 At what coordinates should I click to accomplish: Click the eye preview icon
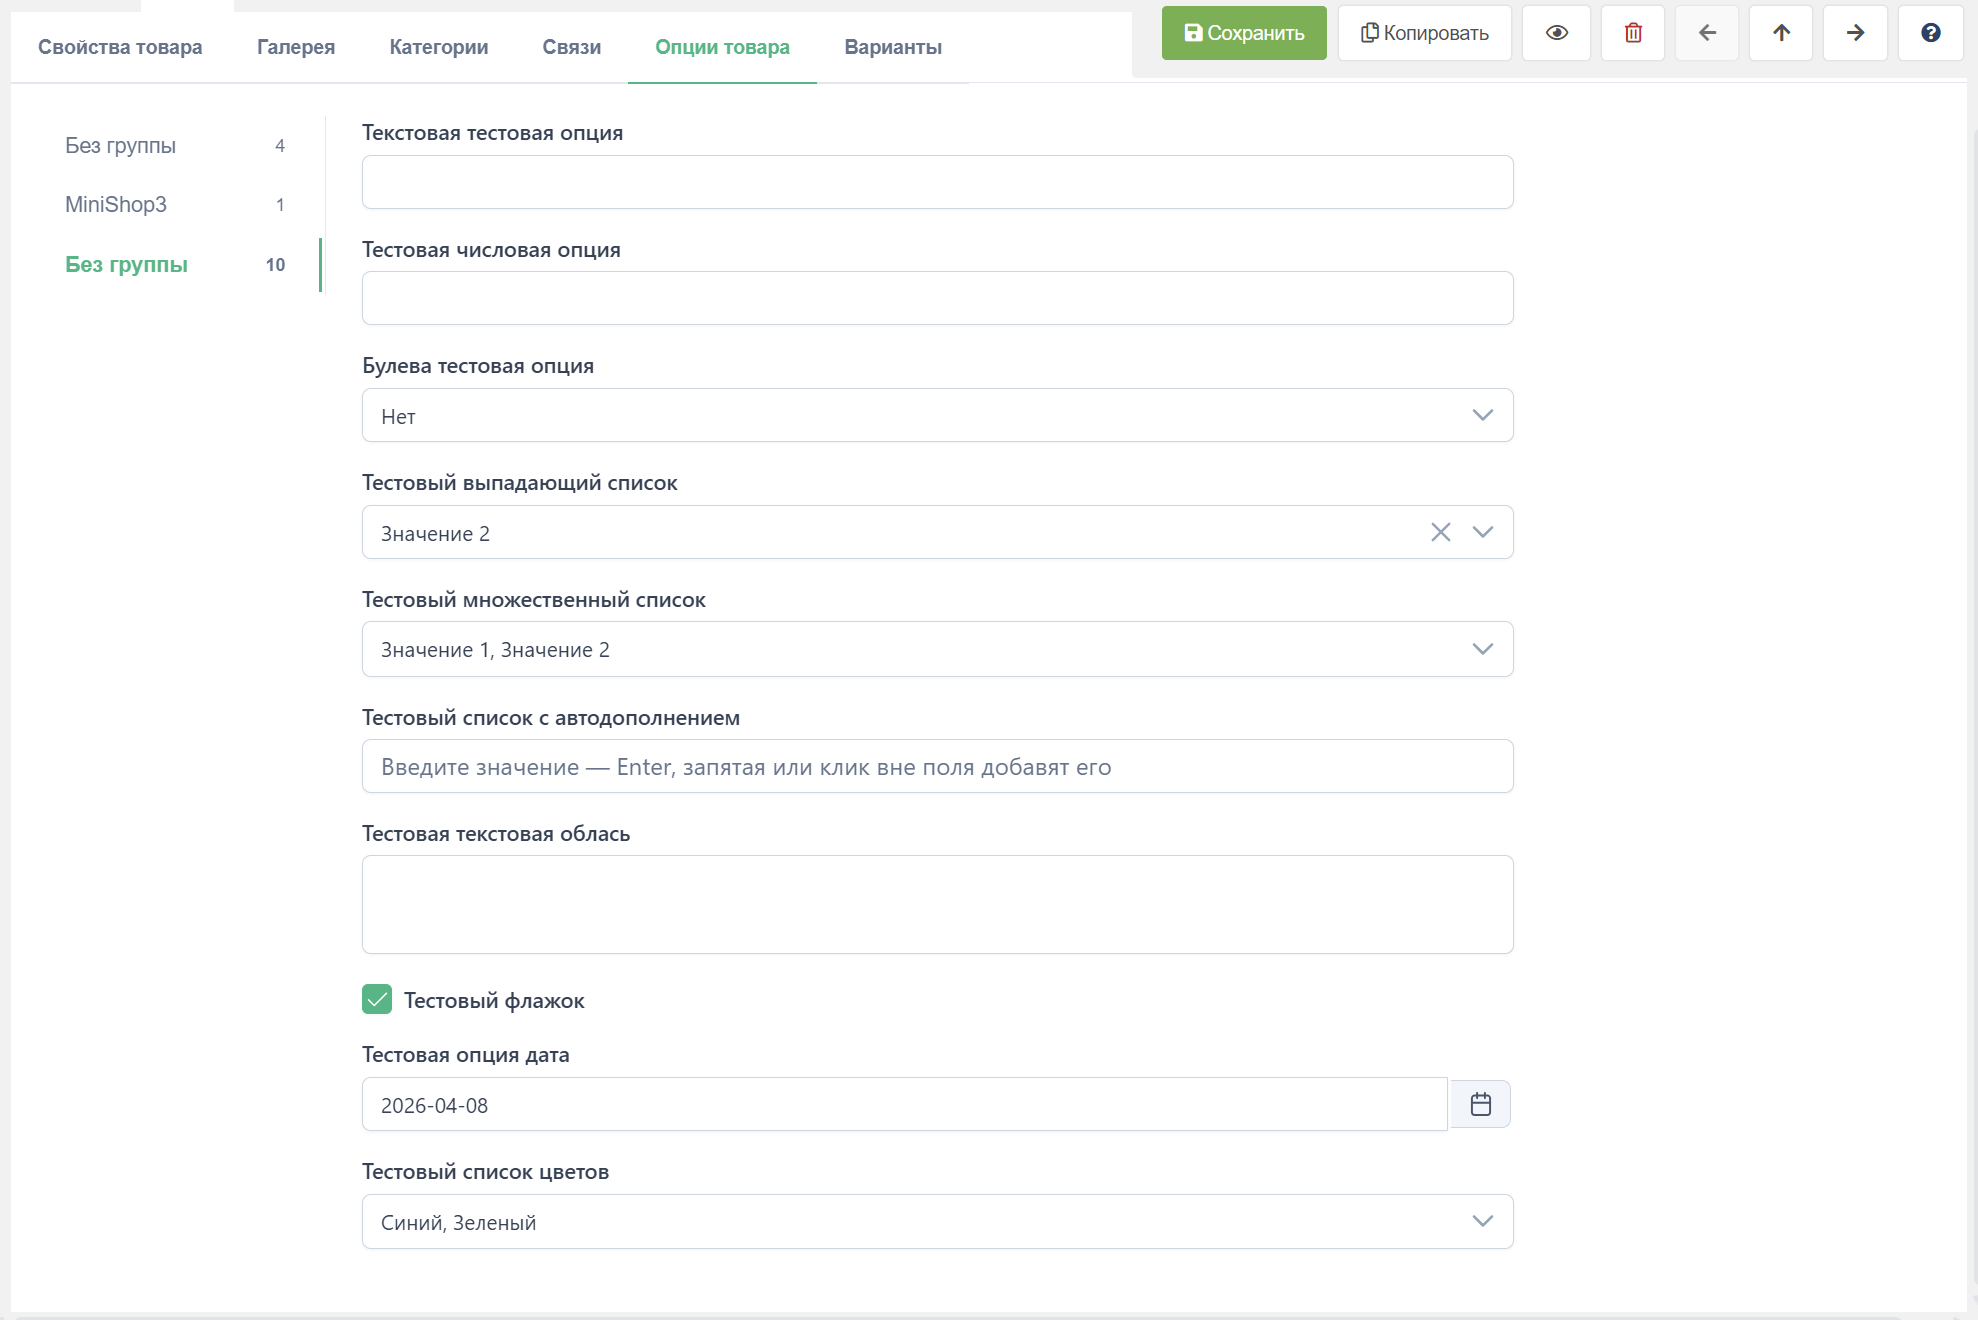1556,33
